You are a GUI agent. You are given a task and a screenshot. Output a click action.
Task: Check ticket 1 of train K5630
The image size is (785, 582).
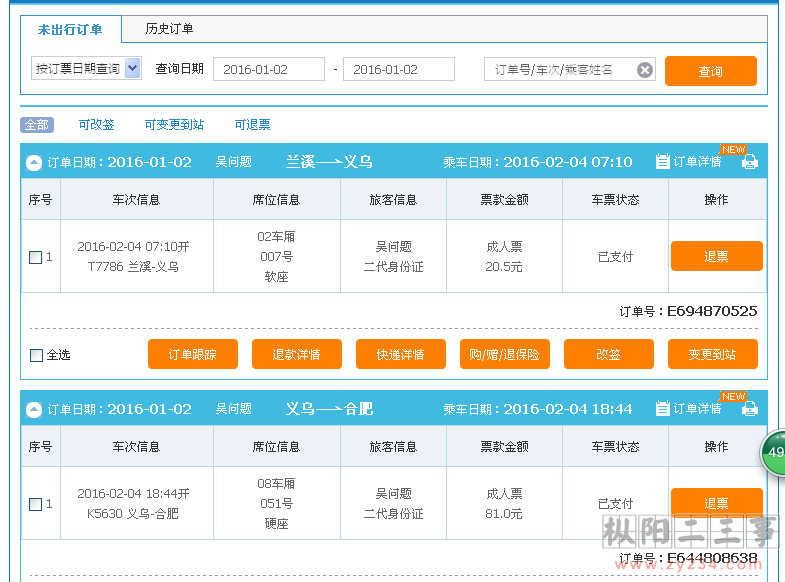click(36, 504)
